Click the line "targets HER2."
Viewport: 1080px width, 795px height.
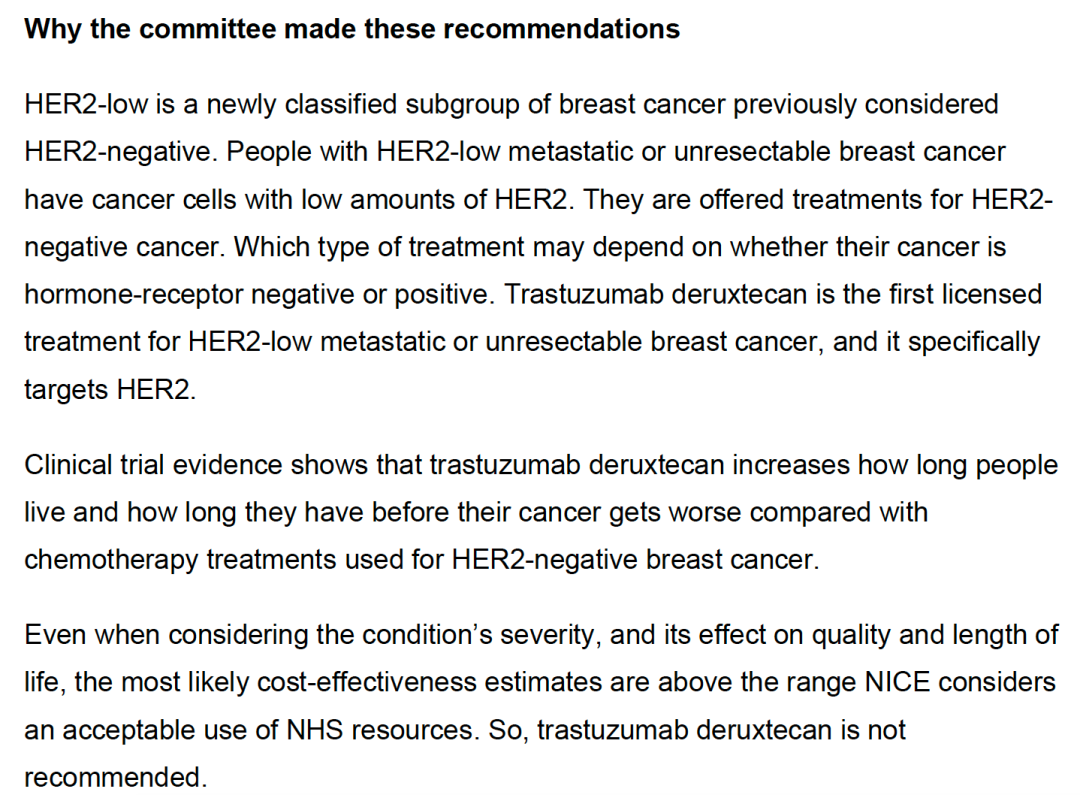coord(110,390)
